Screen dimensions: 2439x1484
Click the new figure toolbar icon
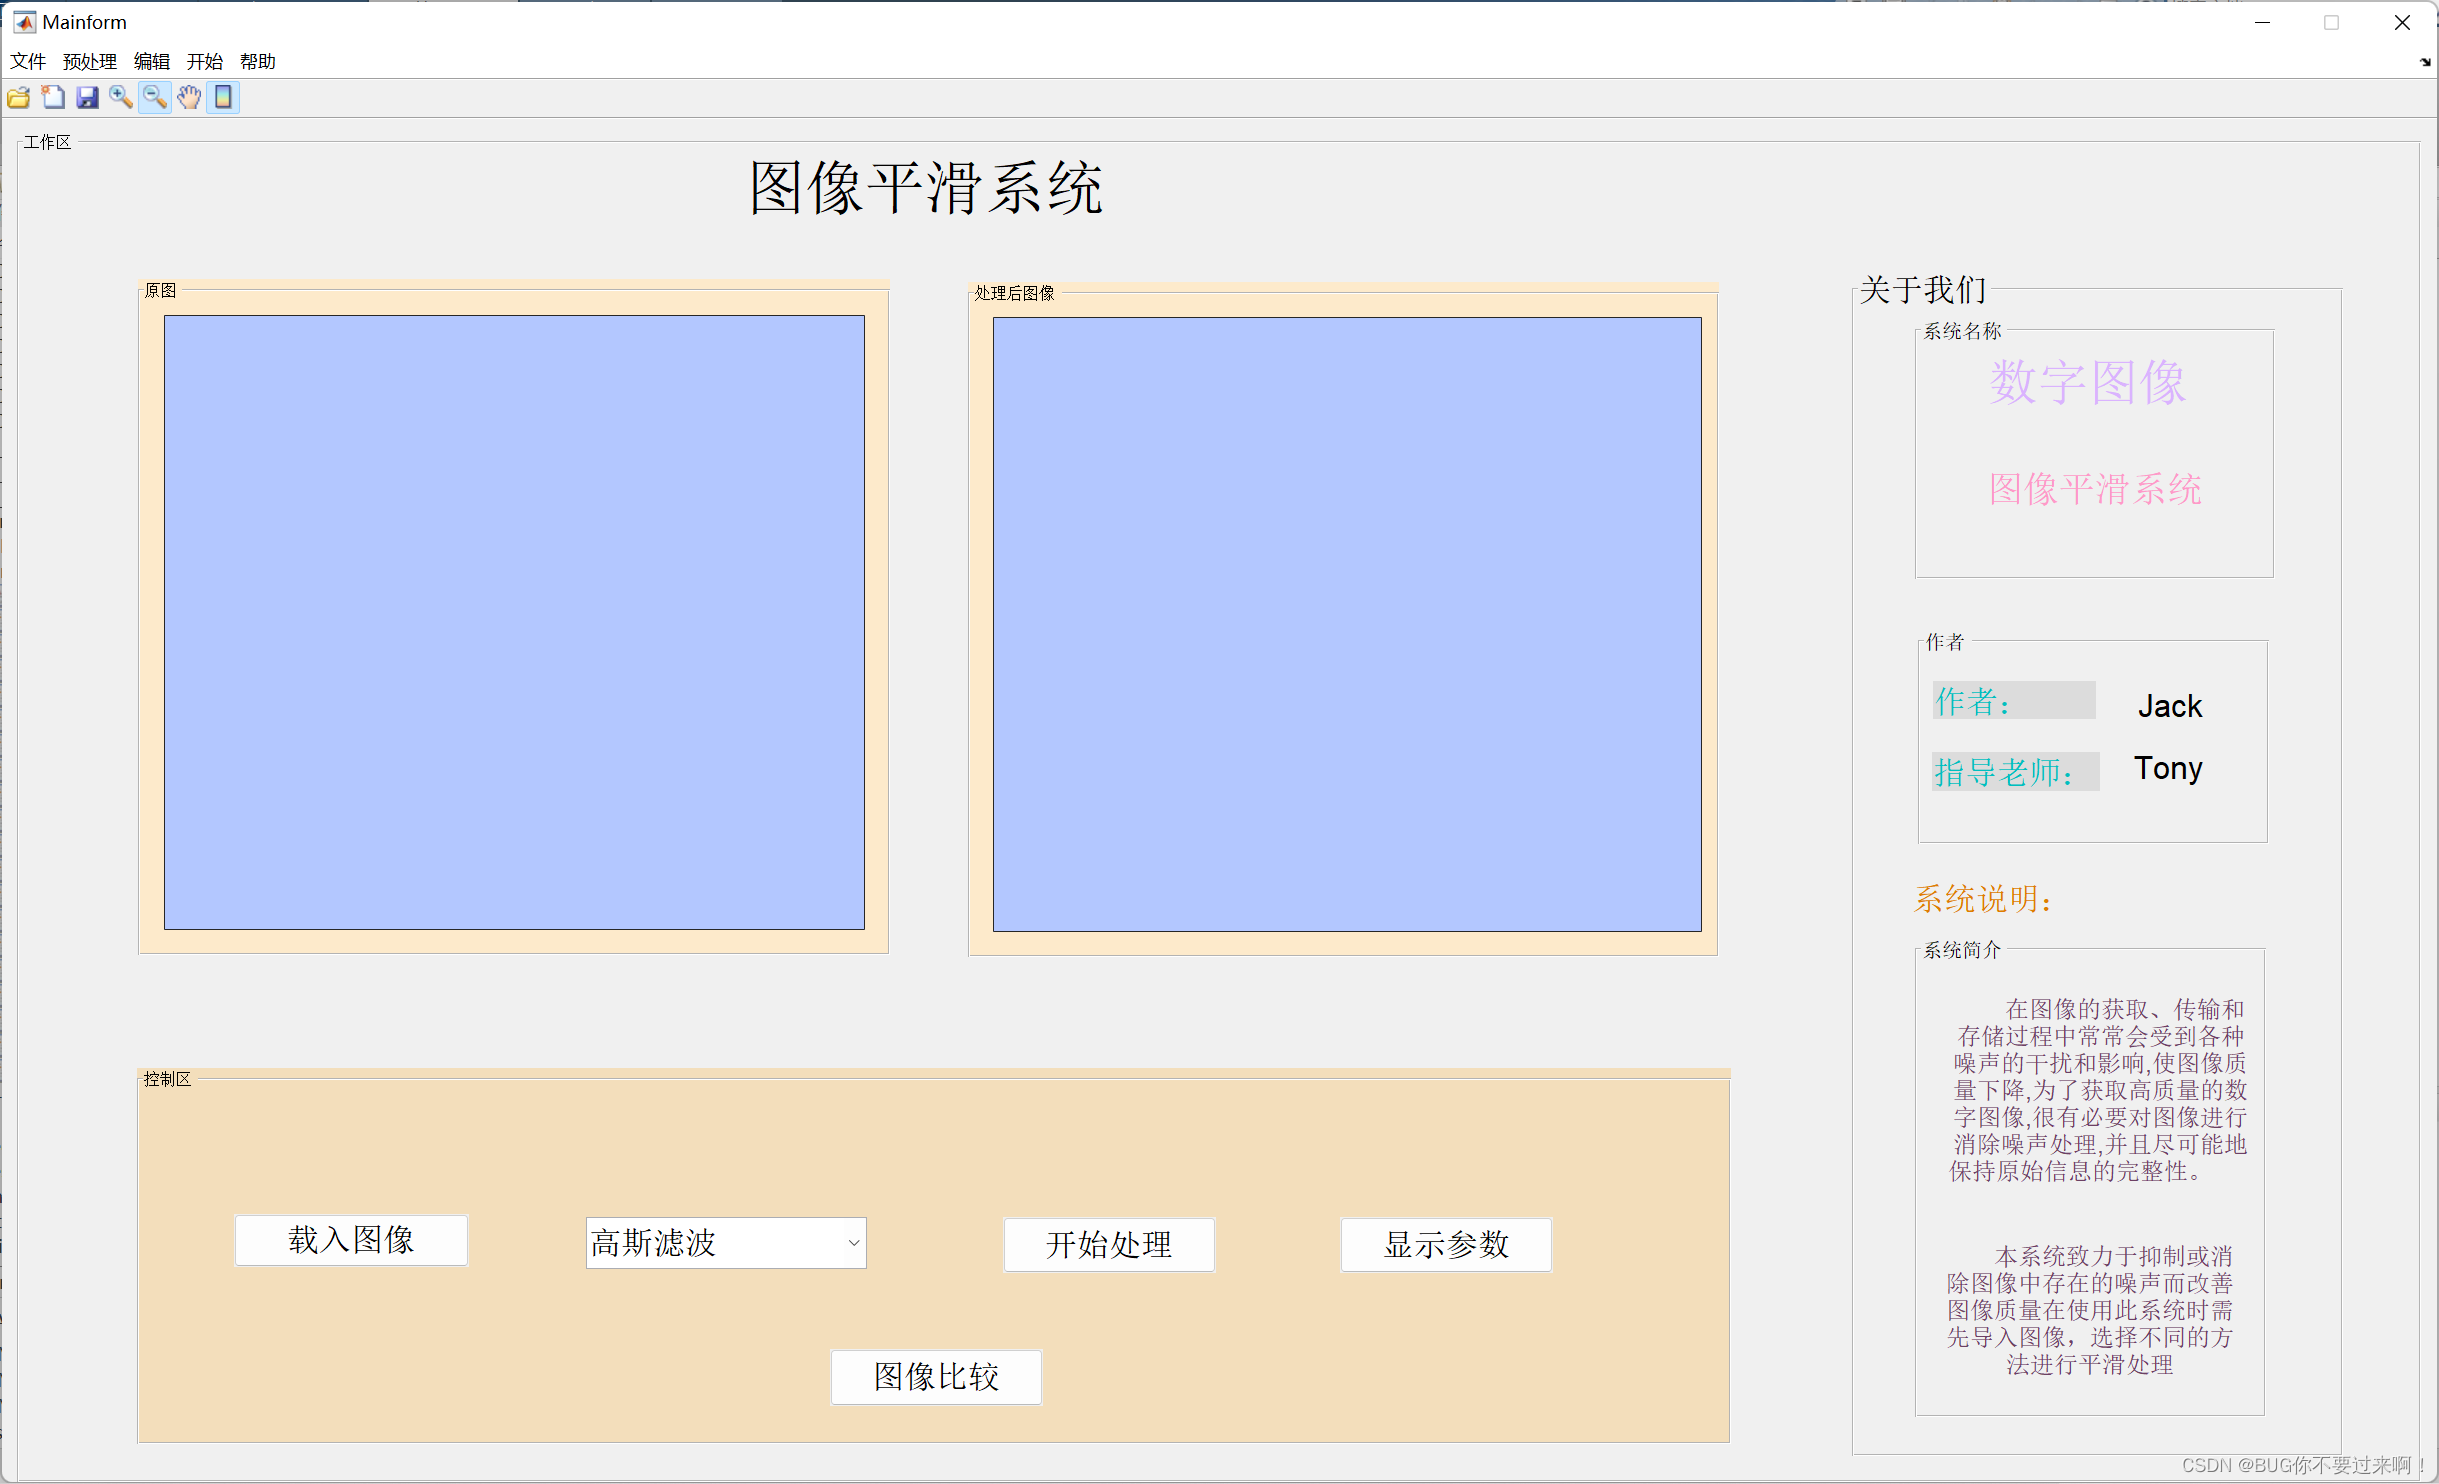(x=53, y=97)
